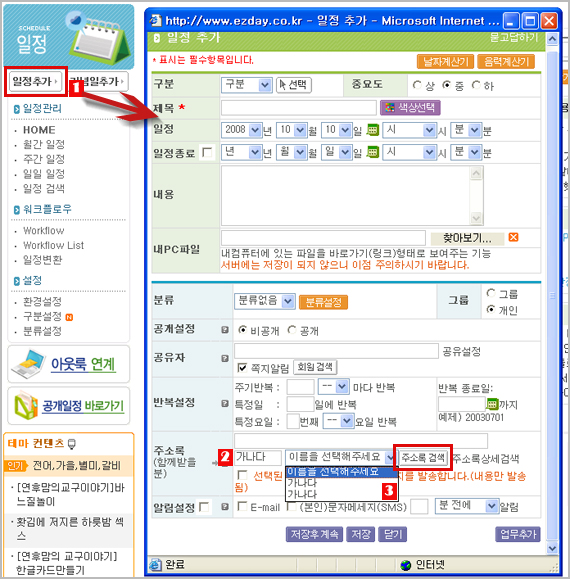Enable the 일정종료 end date checkbox
The image size is (570, 579).
pos(207,153)
